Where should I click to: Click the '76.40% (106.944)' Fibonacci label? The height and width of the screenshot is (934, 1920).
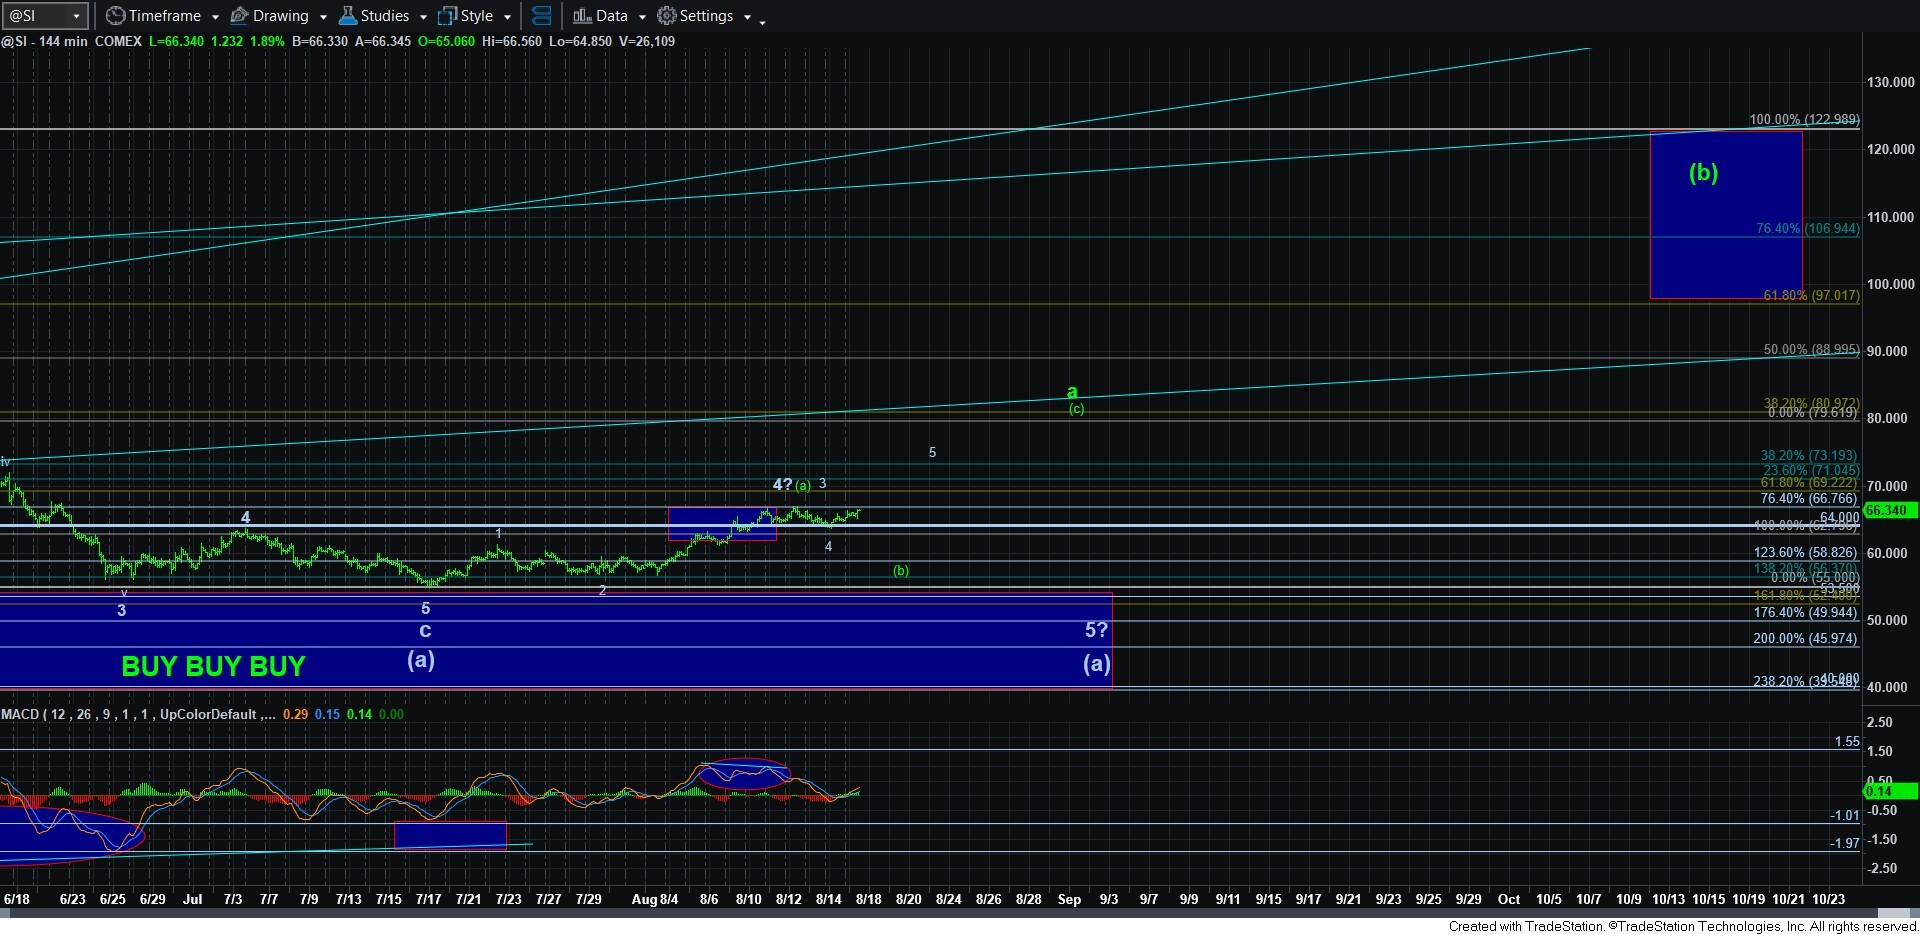pyautogui.click(x=1808, y=229)
